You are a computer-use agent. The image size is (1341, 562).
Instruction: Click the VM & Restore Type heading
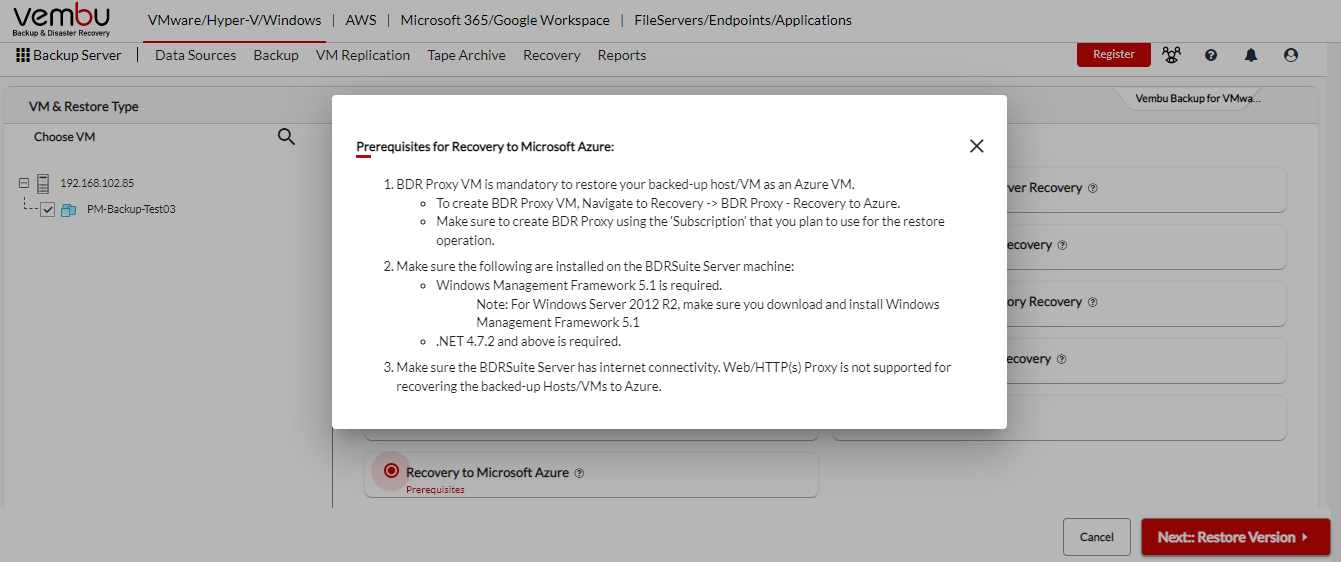[83, 106]
